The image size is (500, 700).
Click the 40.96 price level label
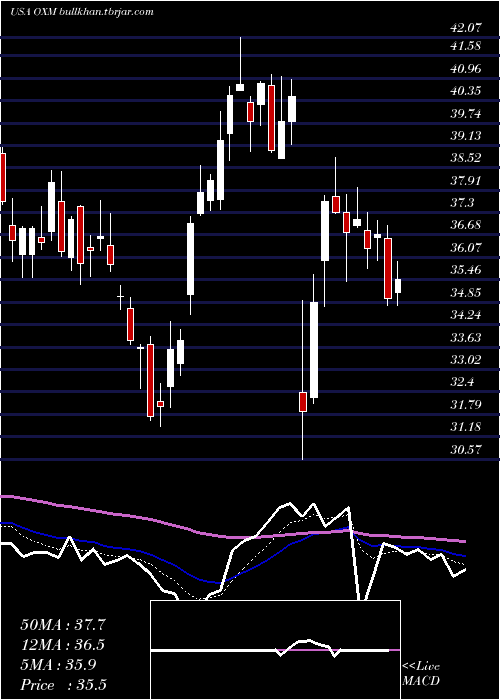pyautogui.click(x=466, y=68)
